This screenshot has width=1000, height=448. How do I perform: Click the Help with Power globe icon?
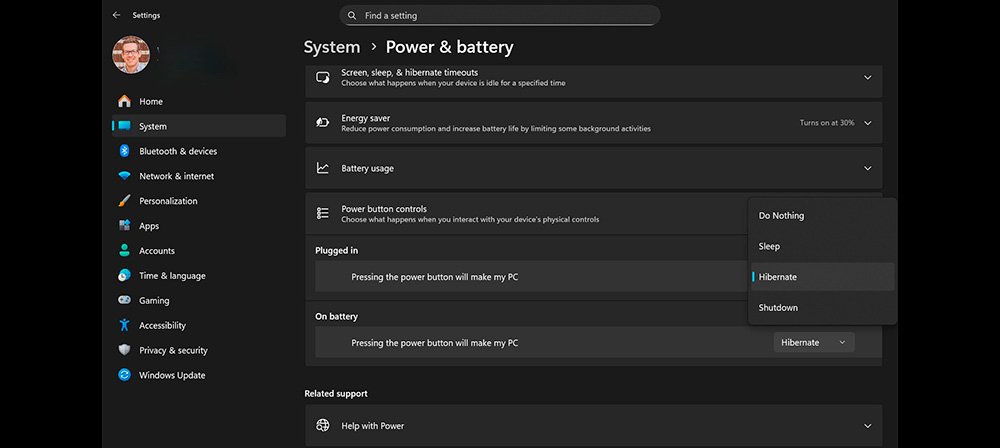(323, 426)
